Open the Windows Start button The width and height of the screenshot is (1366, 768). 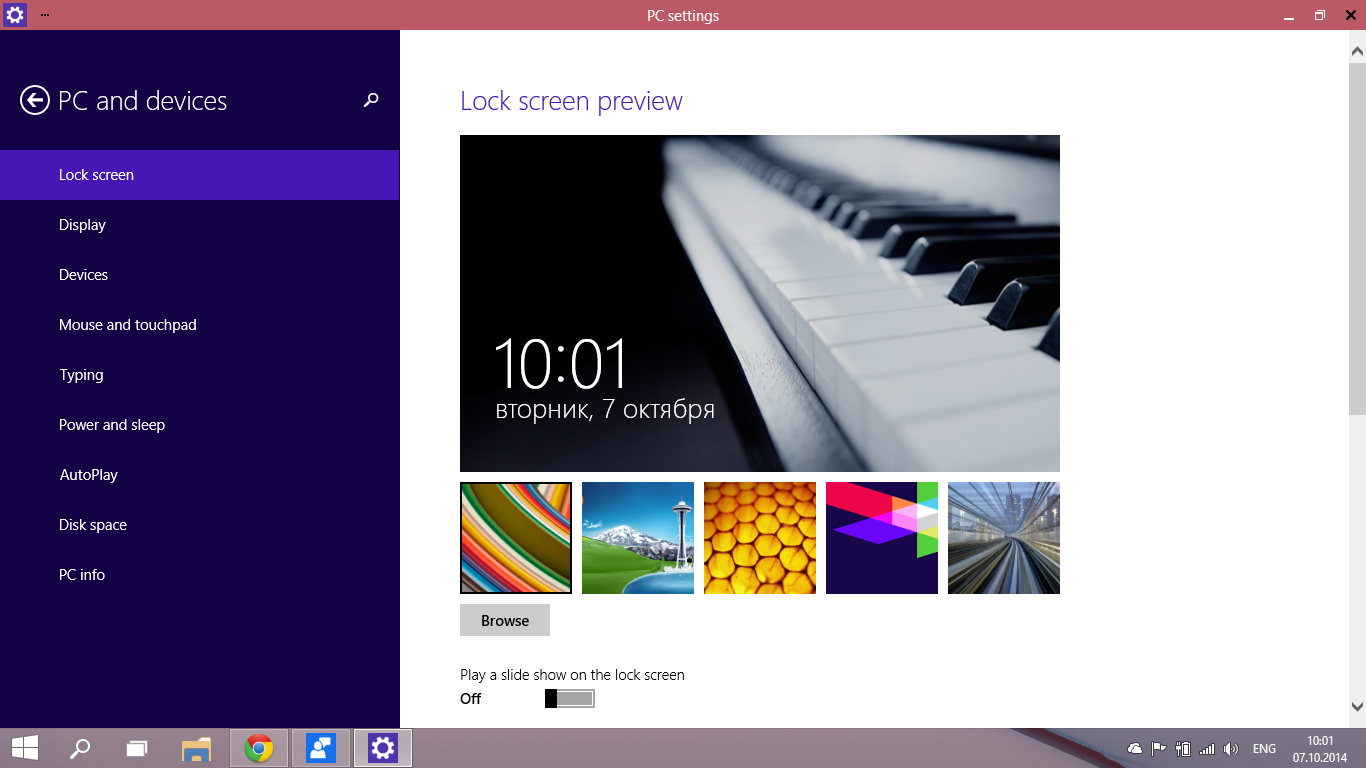coord(25,748)
